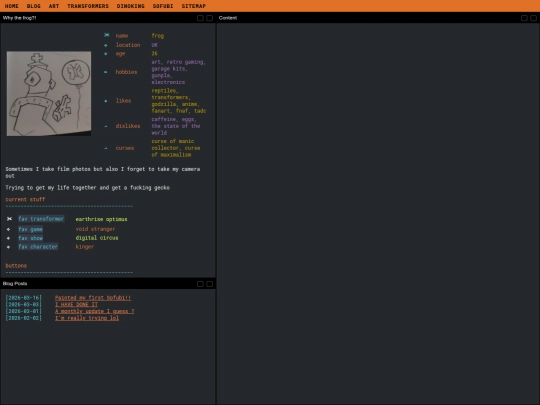Click the 'frog' name value
The height and width of the screenshot is (405, 540).
158,35
